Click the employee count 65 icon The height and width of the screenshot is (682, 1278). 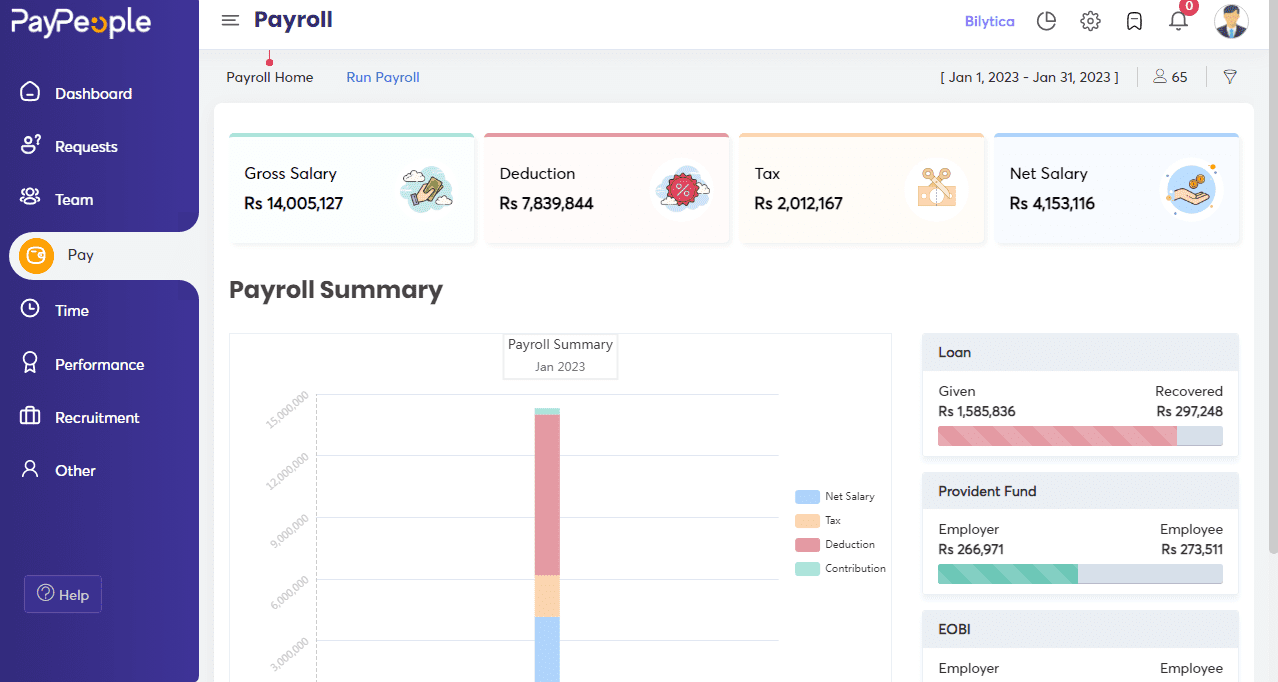[1160, 77]
